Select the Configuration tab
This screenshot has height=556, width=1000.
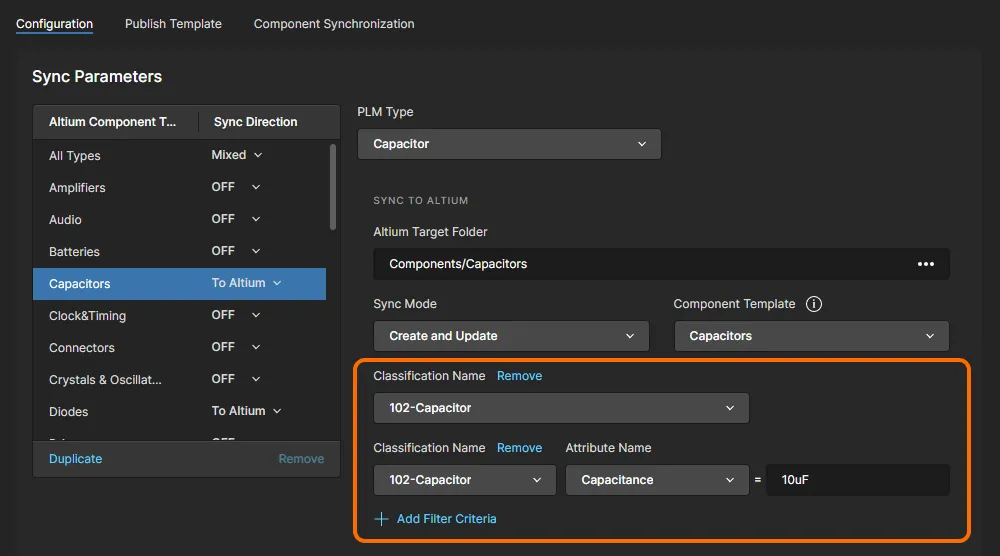[54, 24]
